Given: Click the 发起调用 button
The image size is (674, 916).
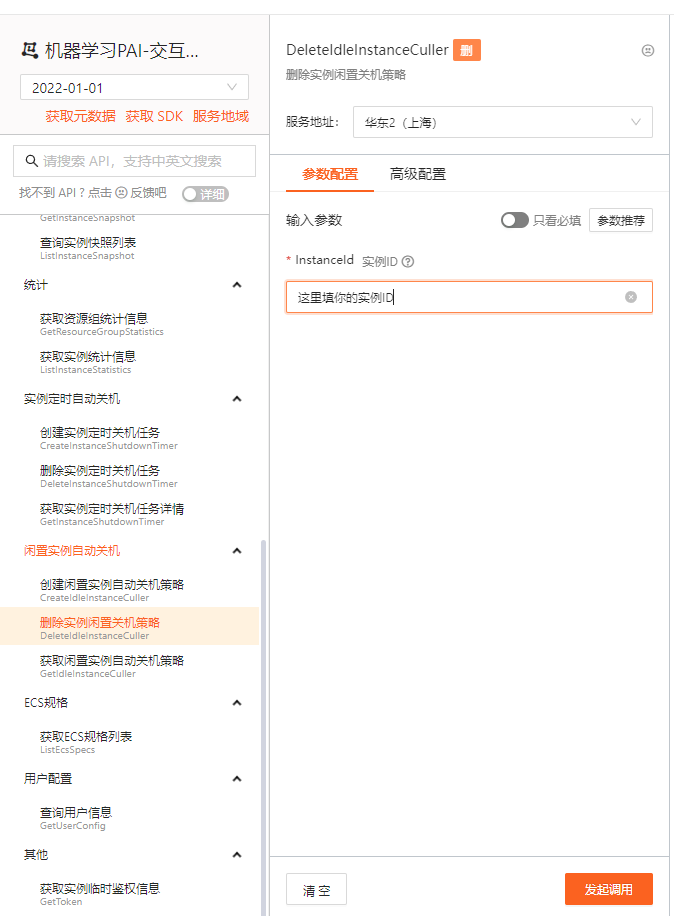Looking at the screenshot, I should (x=608, y=889).
